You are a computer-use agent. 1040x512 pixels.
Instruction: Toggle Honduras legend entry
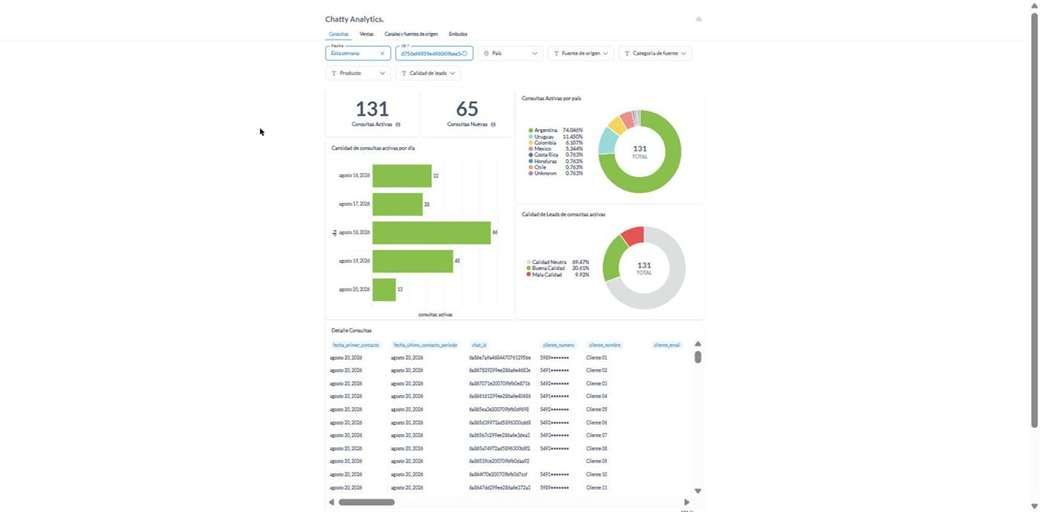(556, 160)
